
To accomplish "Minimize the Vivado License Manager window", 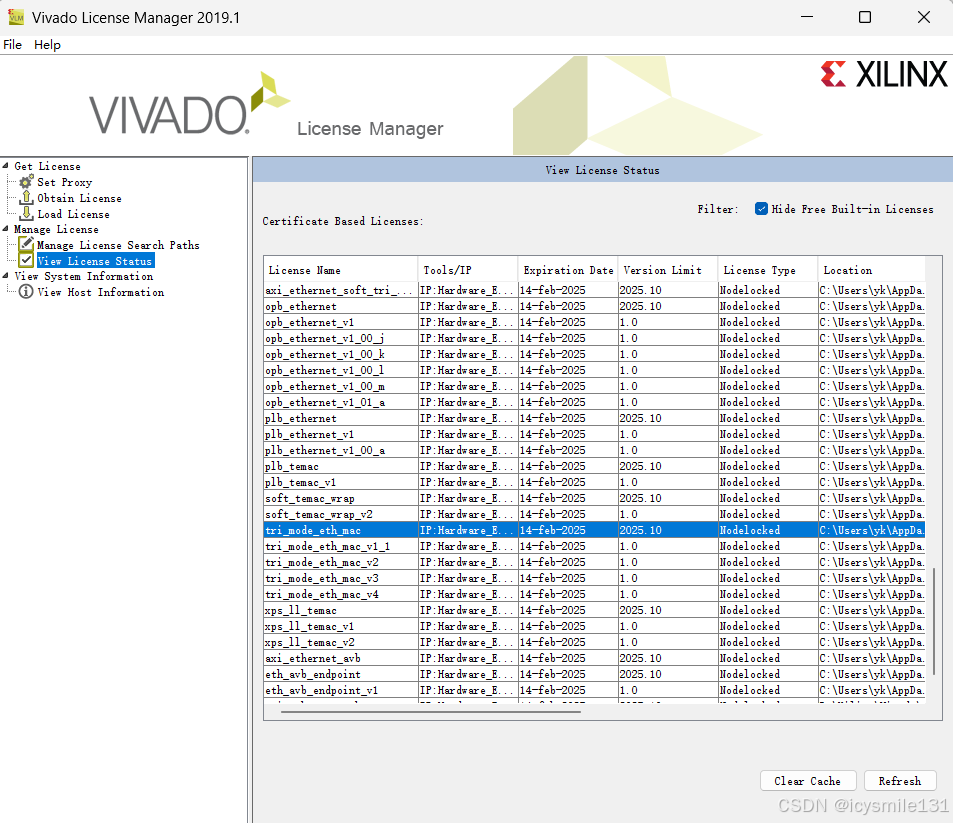I will coord(807,17).
